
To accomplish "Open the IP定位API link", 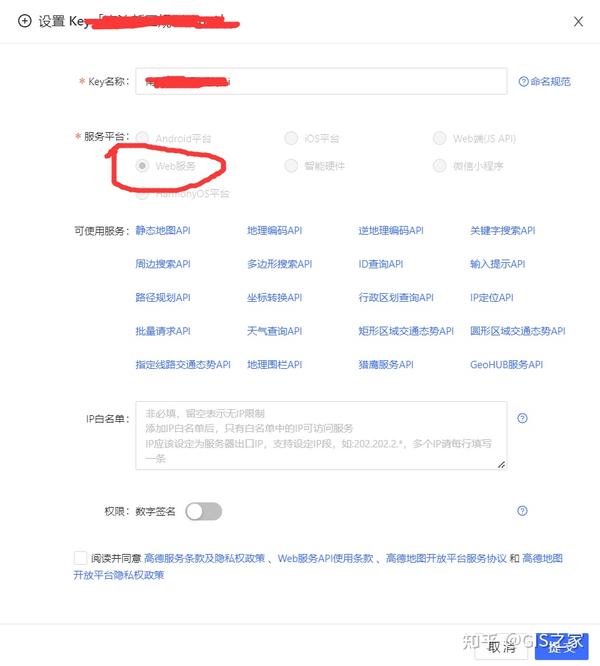I will pos(491,297).
